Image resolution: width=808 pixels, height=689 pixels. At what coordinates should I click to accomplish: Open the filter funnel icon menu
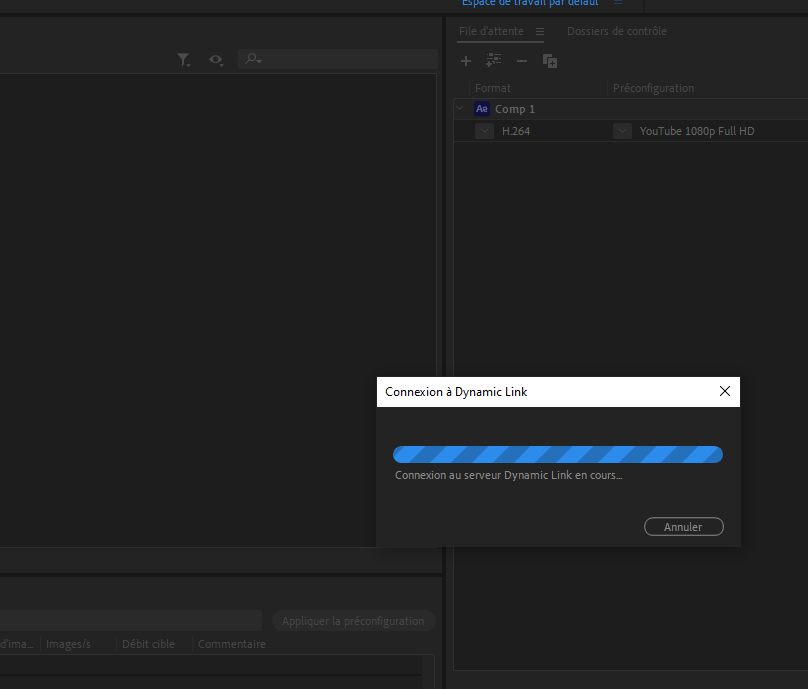click(x=184, y=60)
